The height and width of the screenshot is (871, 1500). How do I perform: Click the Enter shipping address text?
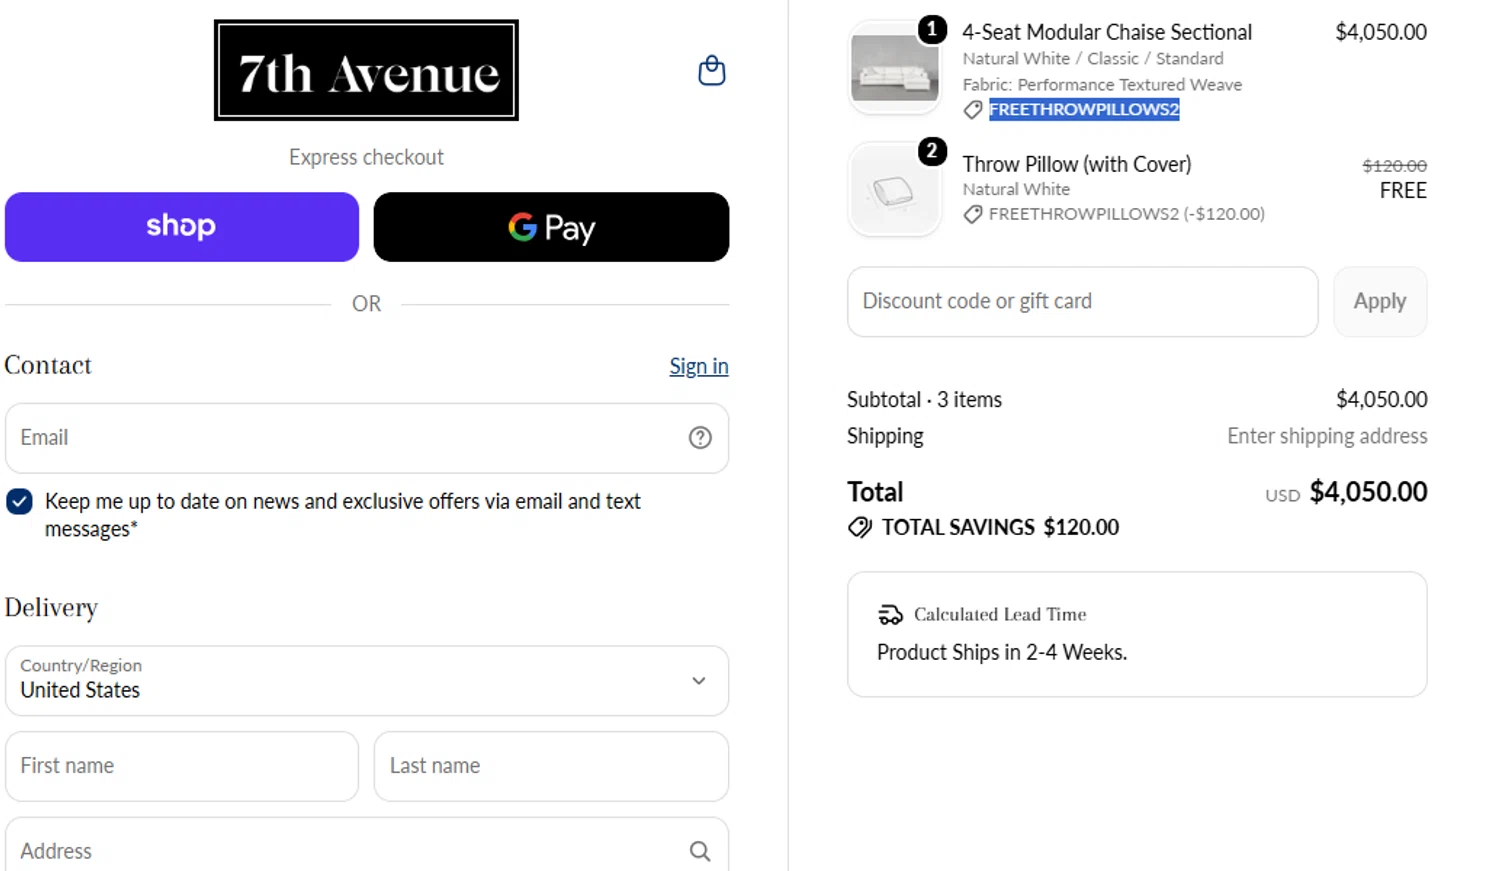click(1327, 436)
